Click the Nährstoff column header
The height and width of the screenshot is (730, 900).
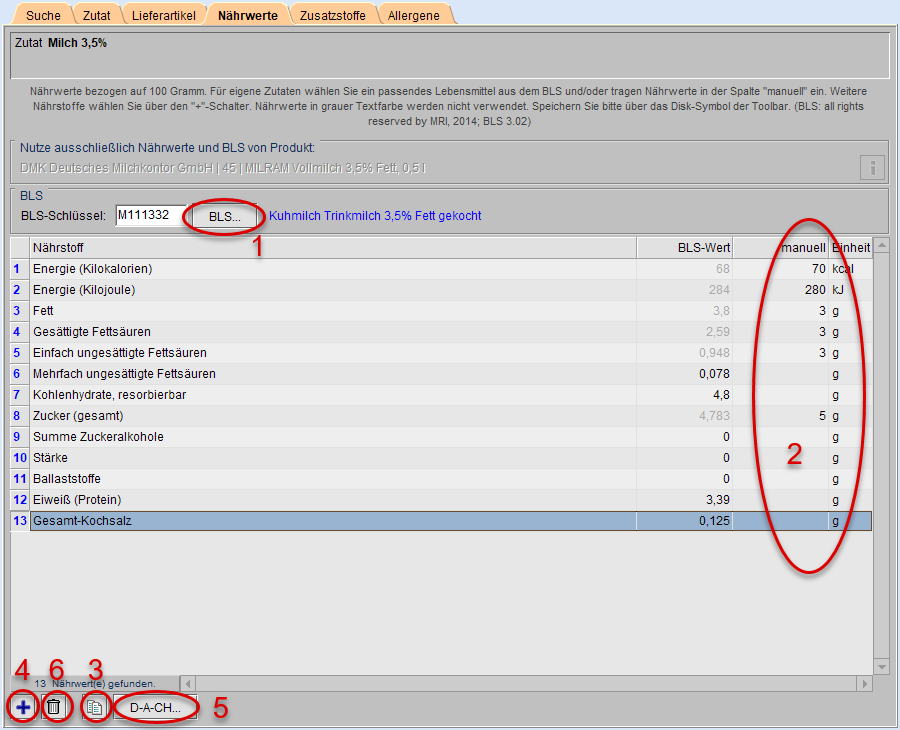point(333,247)
